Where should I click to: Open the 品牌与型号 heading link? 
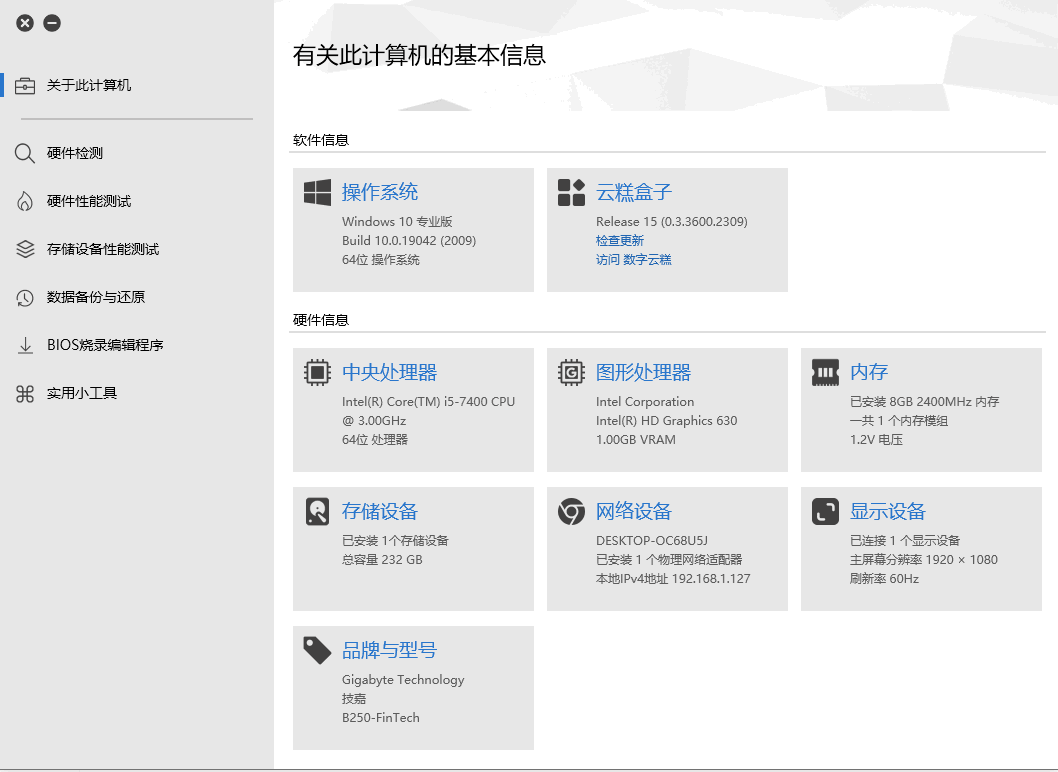click(389, 651)
